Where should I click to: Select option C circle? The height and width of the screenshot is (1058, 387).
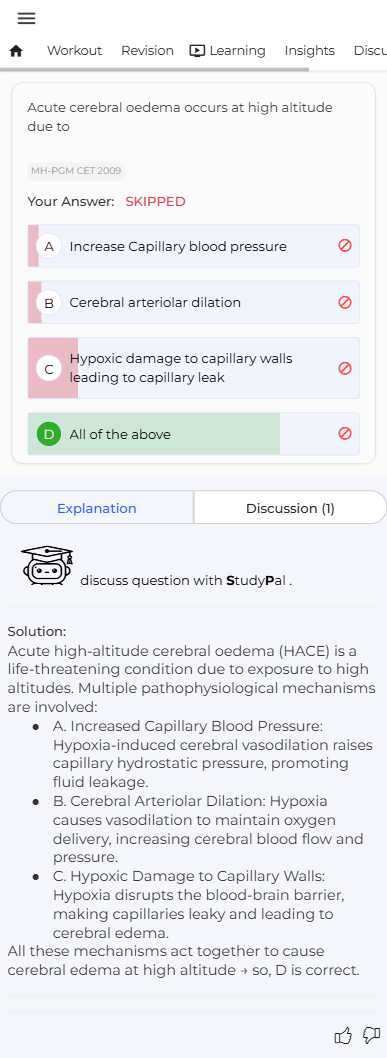(x=49, y=369)
